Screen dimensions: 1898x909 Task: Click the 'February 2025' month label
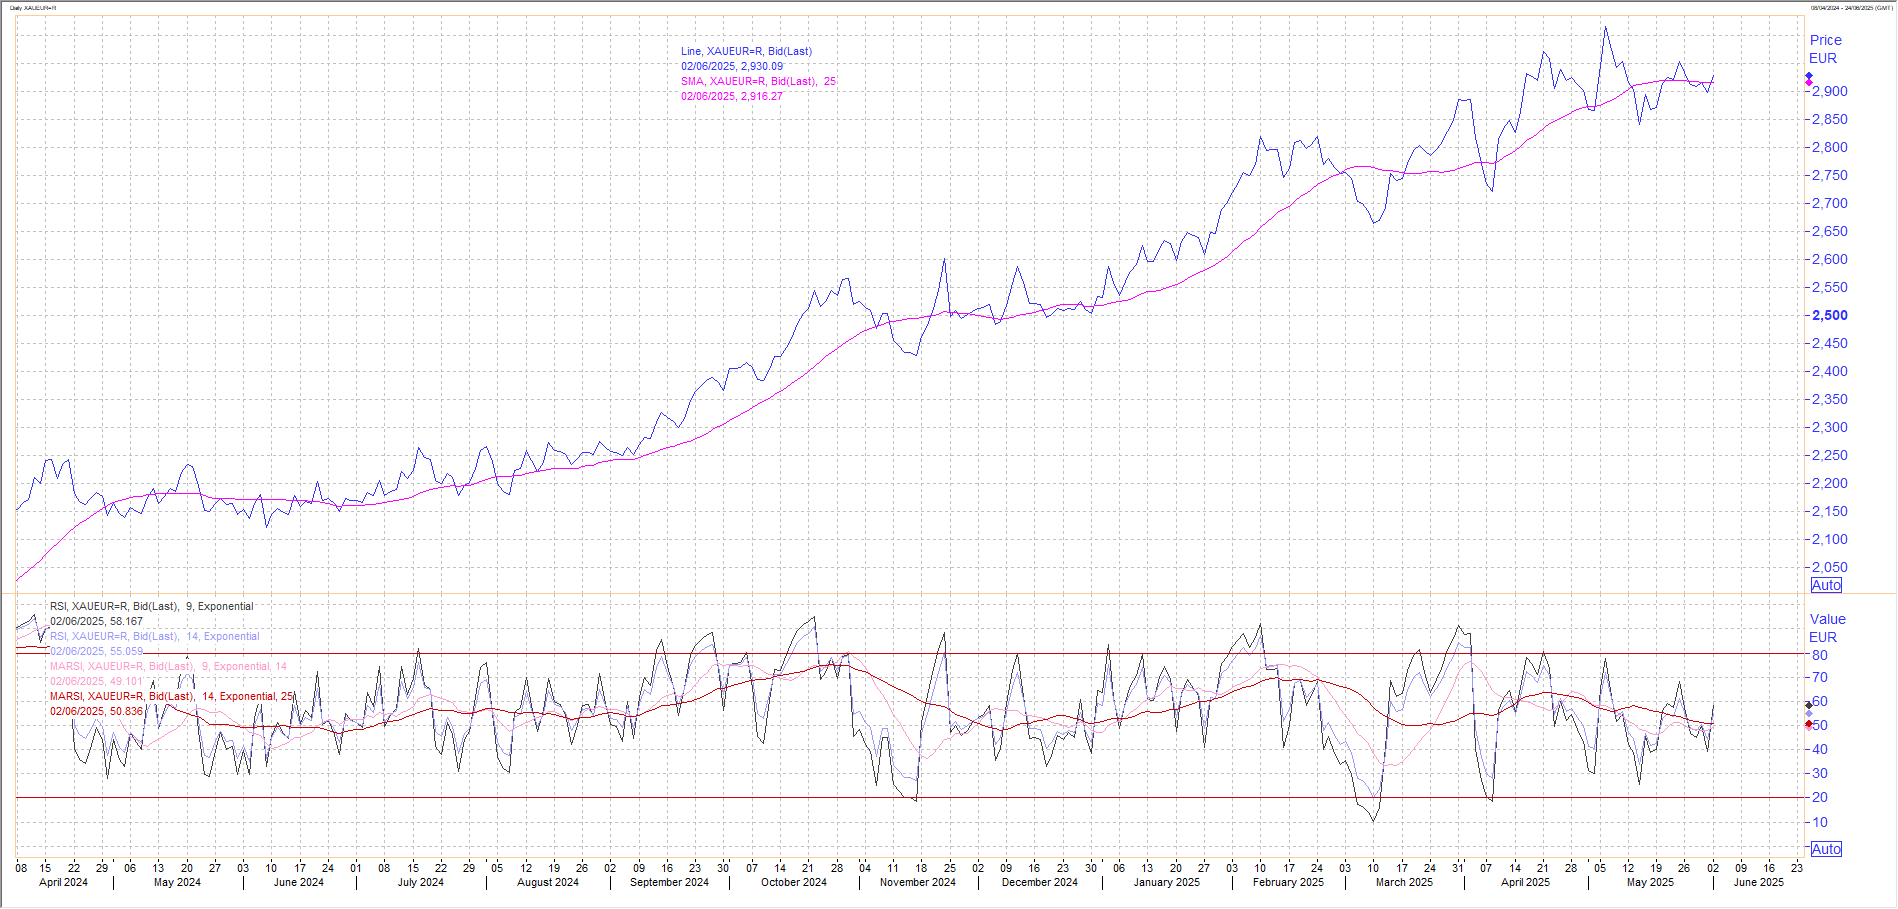pos(1288,882)
